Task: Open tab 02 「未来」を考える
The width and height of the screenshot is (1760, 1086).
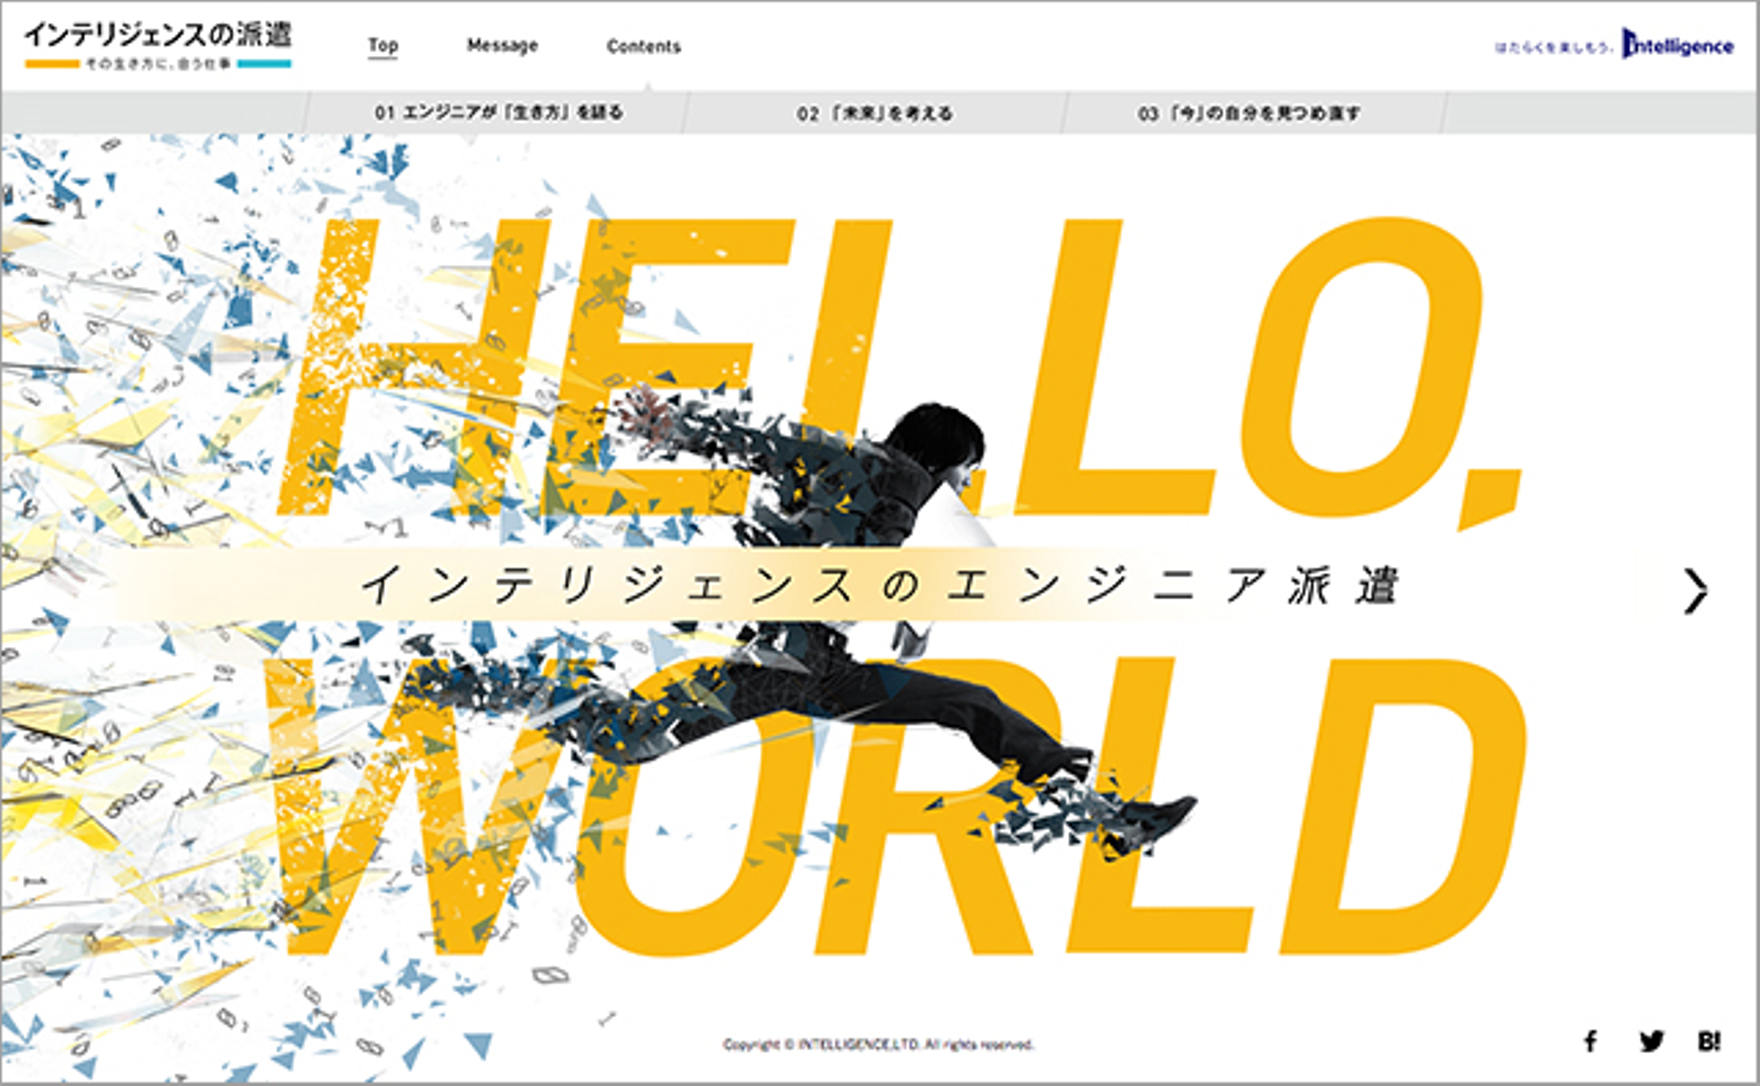Action: (875, 113)
